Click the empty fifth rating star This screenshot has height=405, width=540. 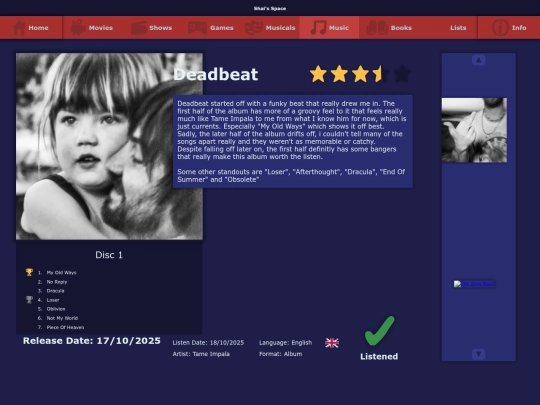click(x=402, y=74)
